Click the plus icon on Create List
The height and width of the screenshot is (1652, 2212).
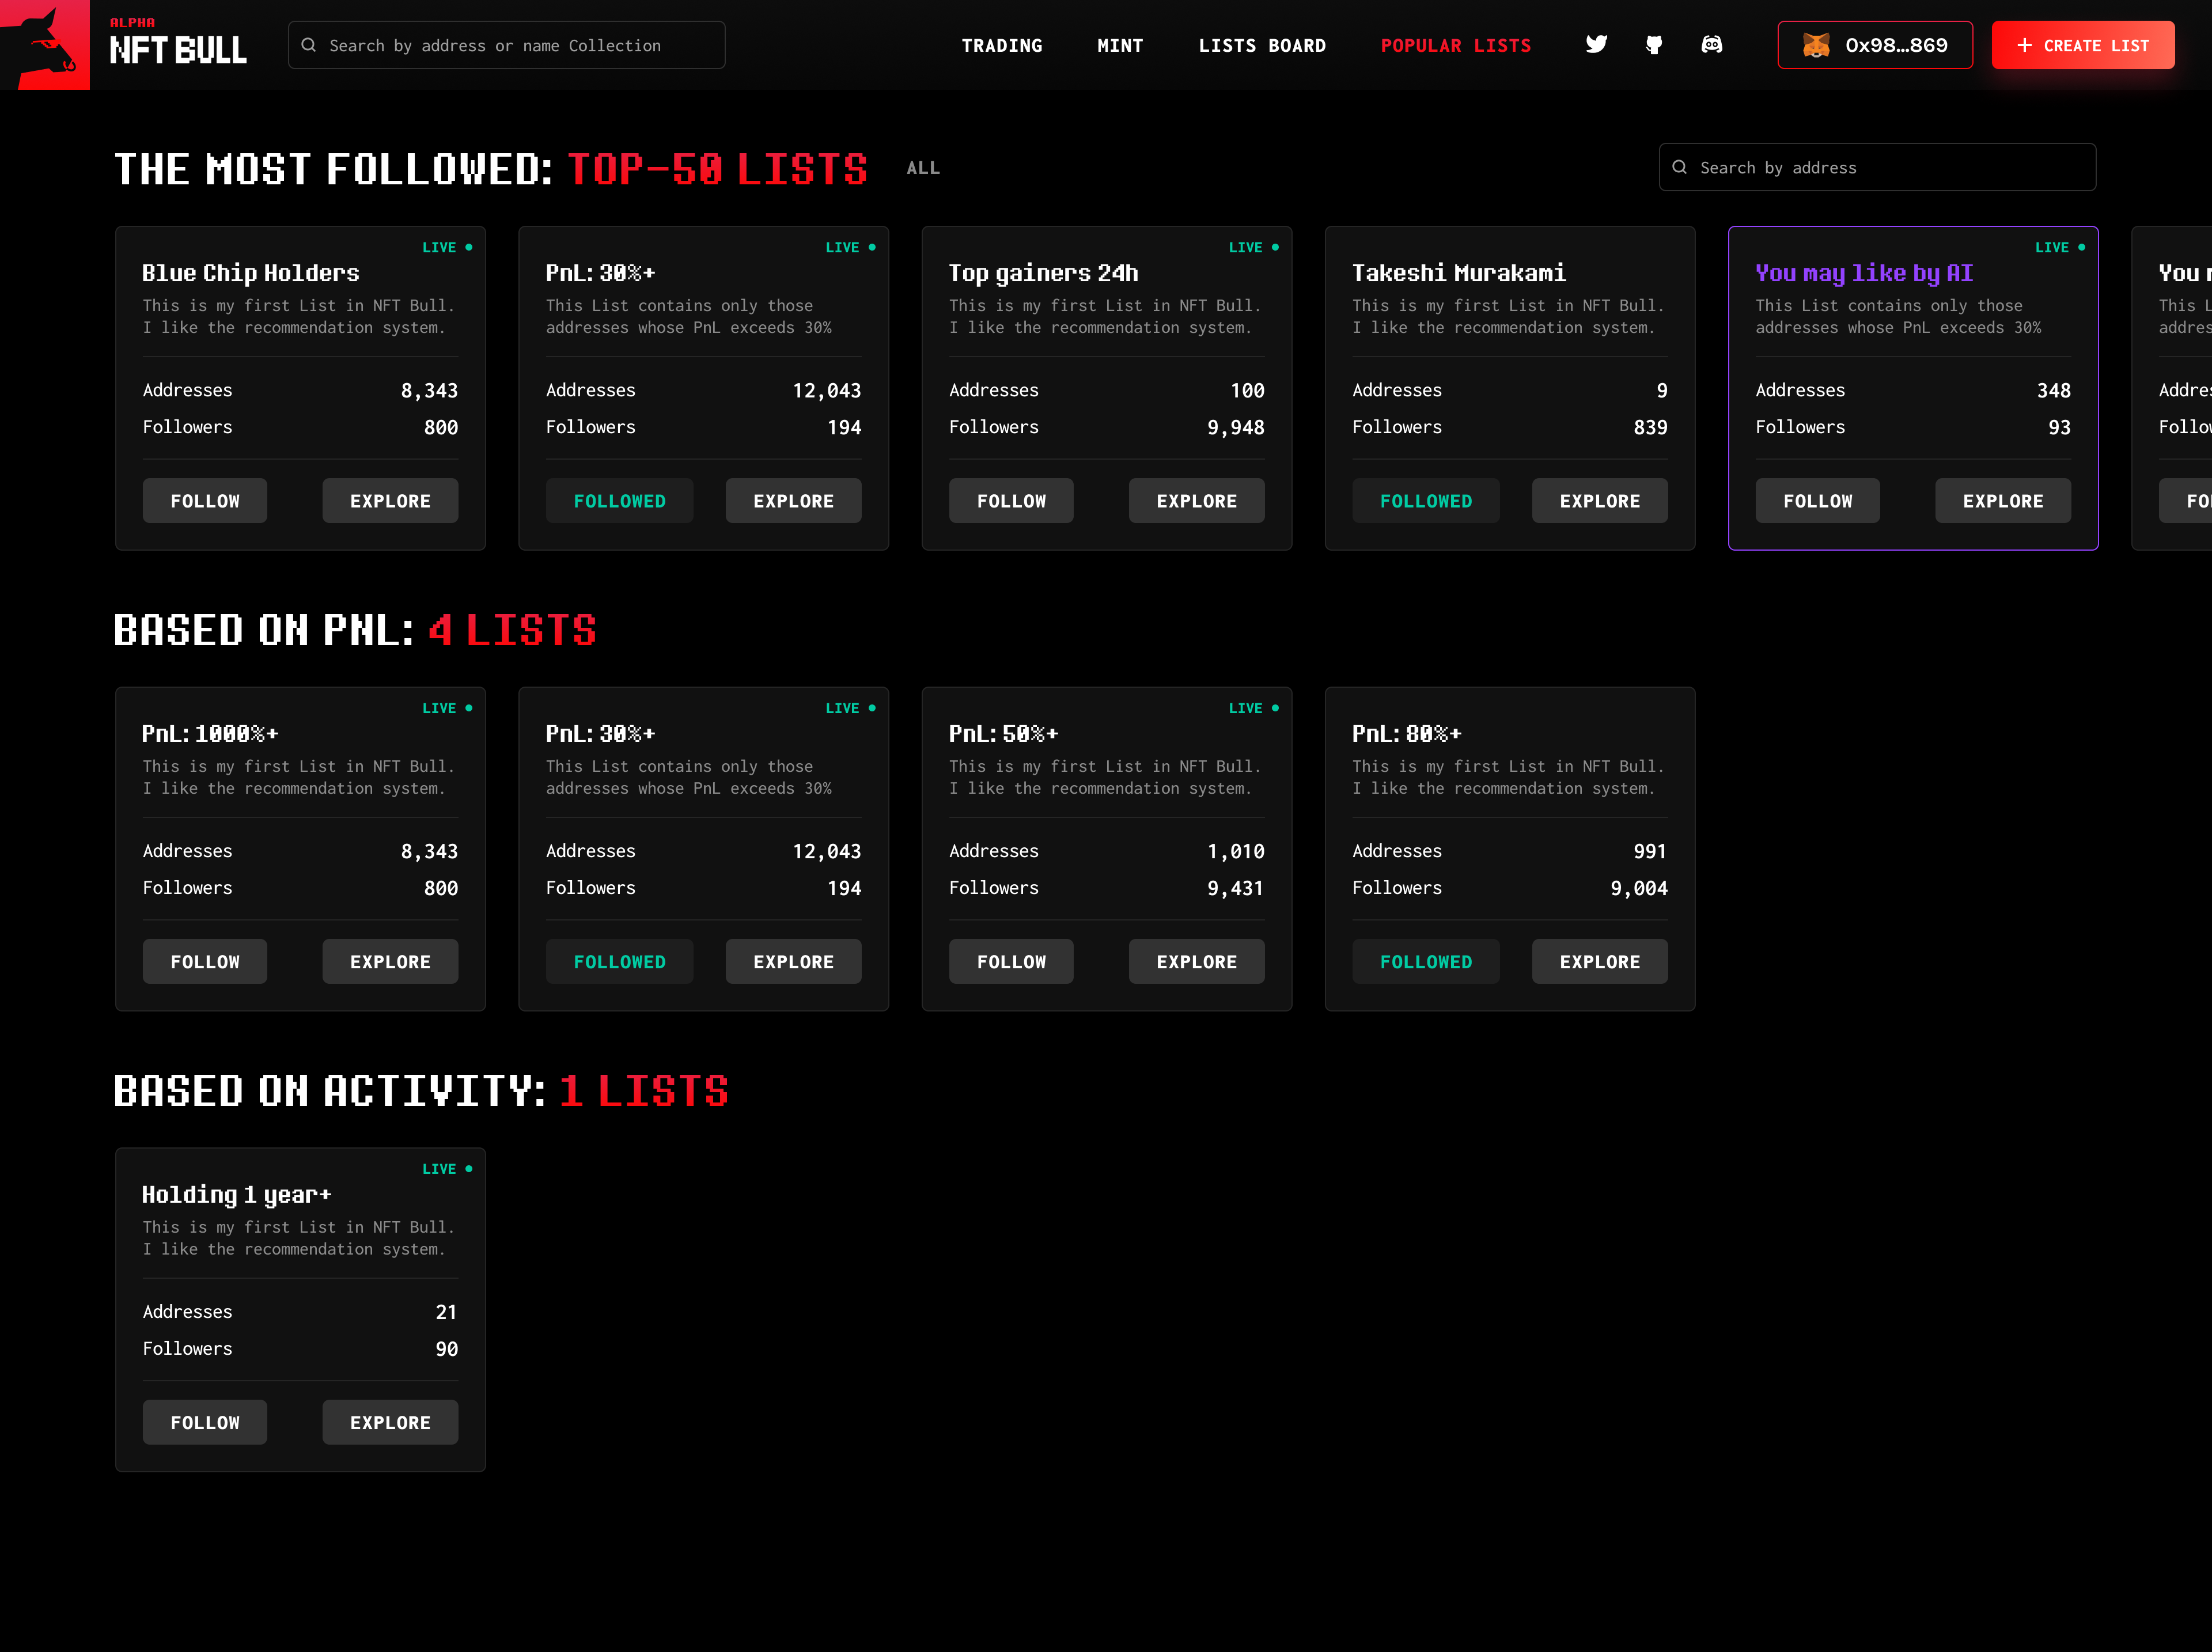2024,45
